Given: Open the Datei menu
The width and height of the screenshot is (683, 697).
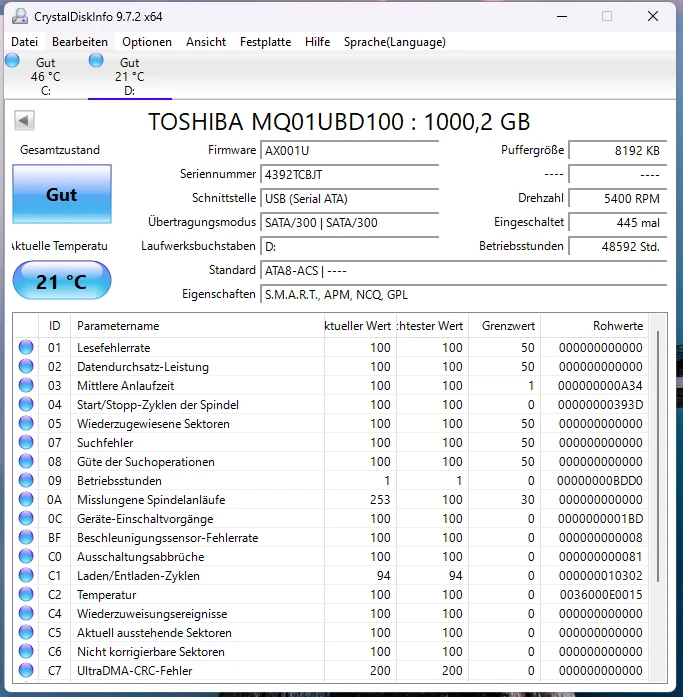Looking at the screenshot, I should tap(24, 42).
